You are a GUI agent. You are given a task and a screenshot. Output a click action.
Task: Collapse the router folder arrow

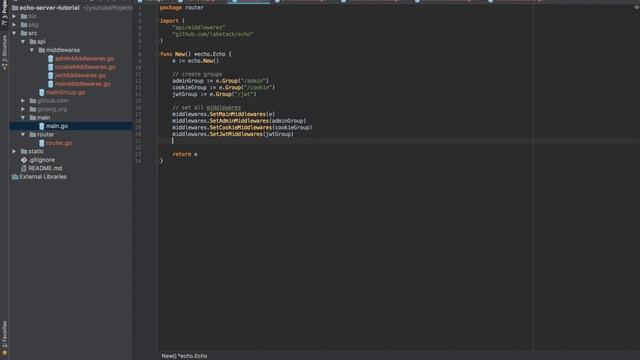coord(23,134)
